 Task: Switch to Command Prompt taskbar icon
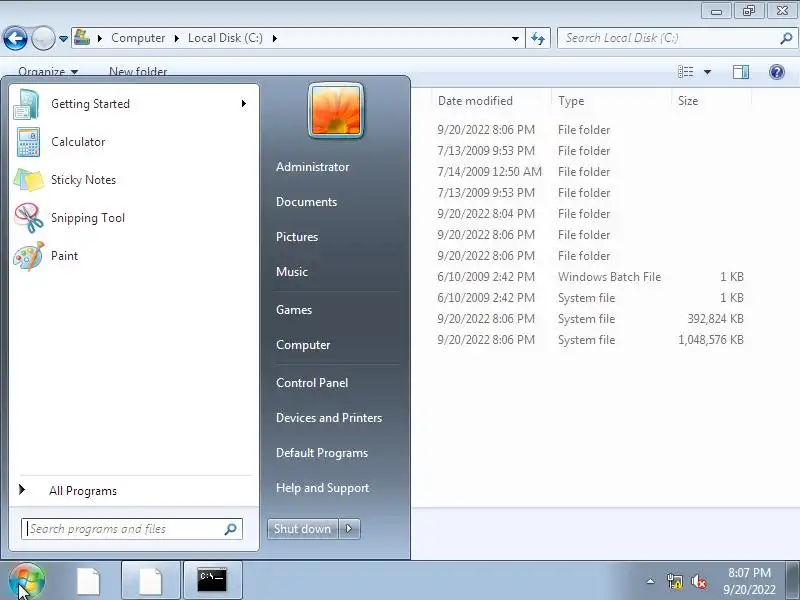[x=212, y=581]
